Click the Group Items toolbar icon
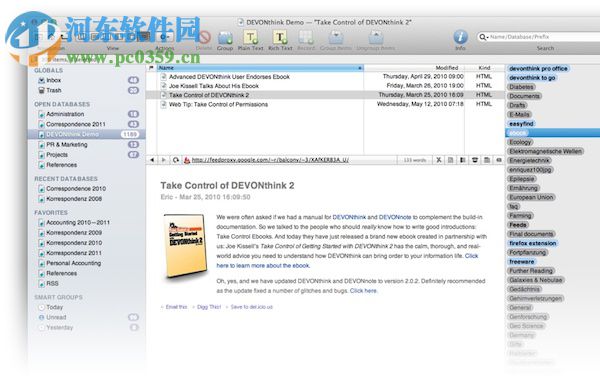The height and width of the screenshot is (377, 600). point(336,38)
